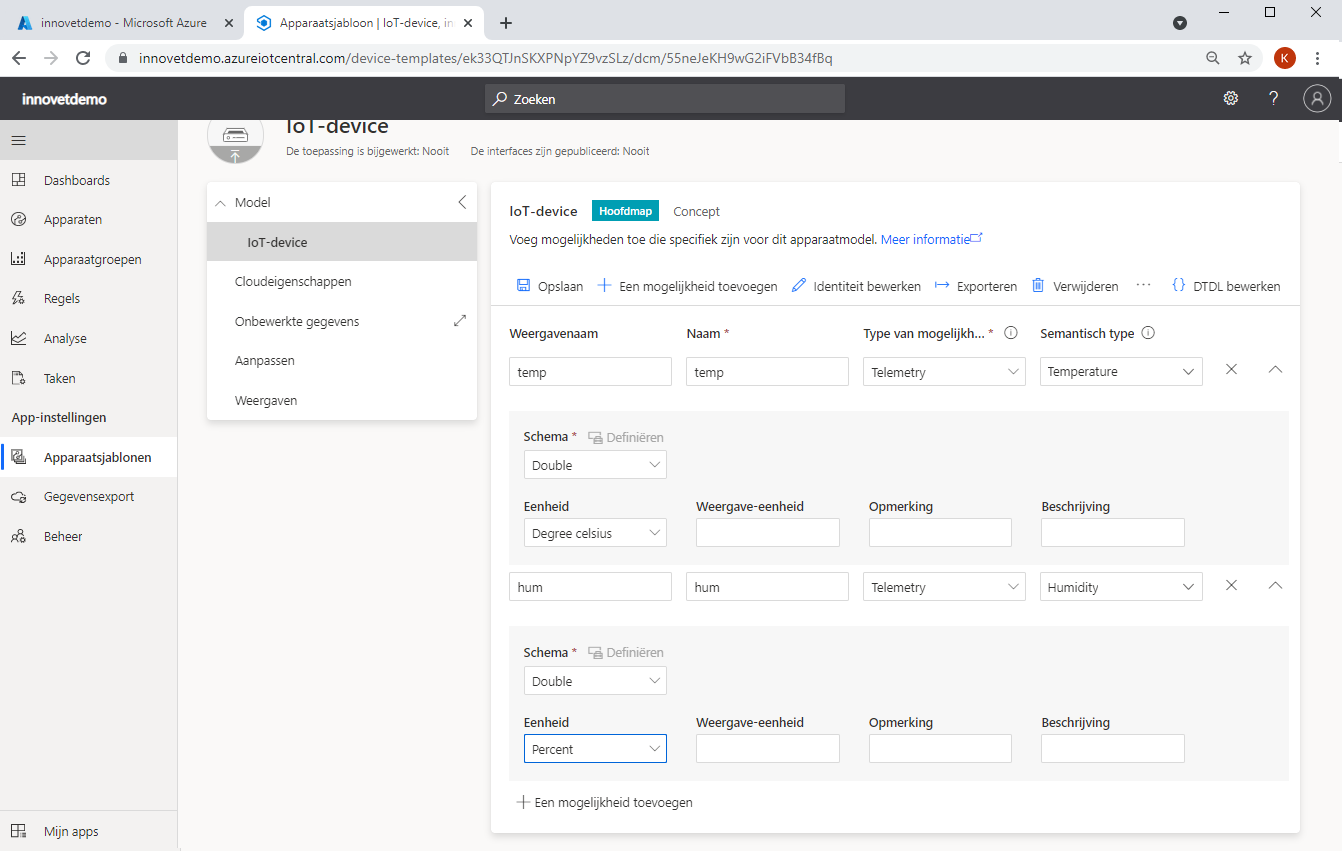Open Type dropdown for temp row
1342x851 pixels.
944,372
